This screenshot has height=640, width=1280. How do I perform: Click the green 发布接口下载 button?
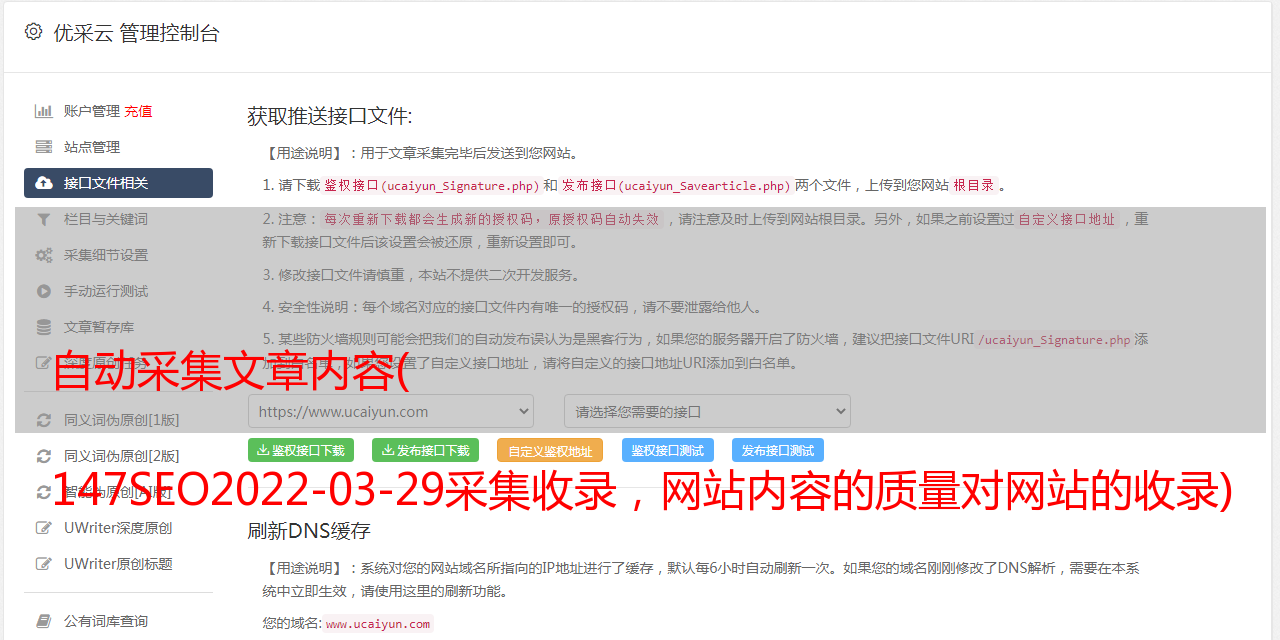click(x=425, y=450)
